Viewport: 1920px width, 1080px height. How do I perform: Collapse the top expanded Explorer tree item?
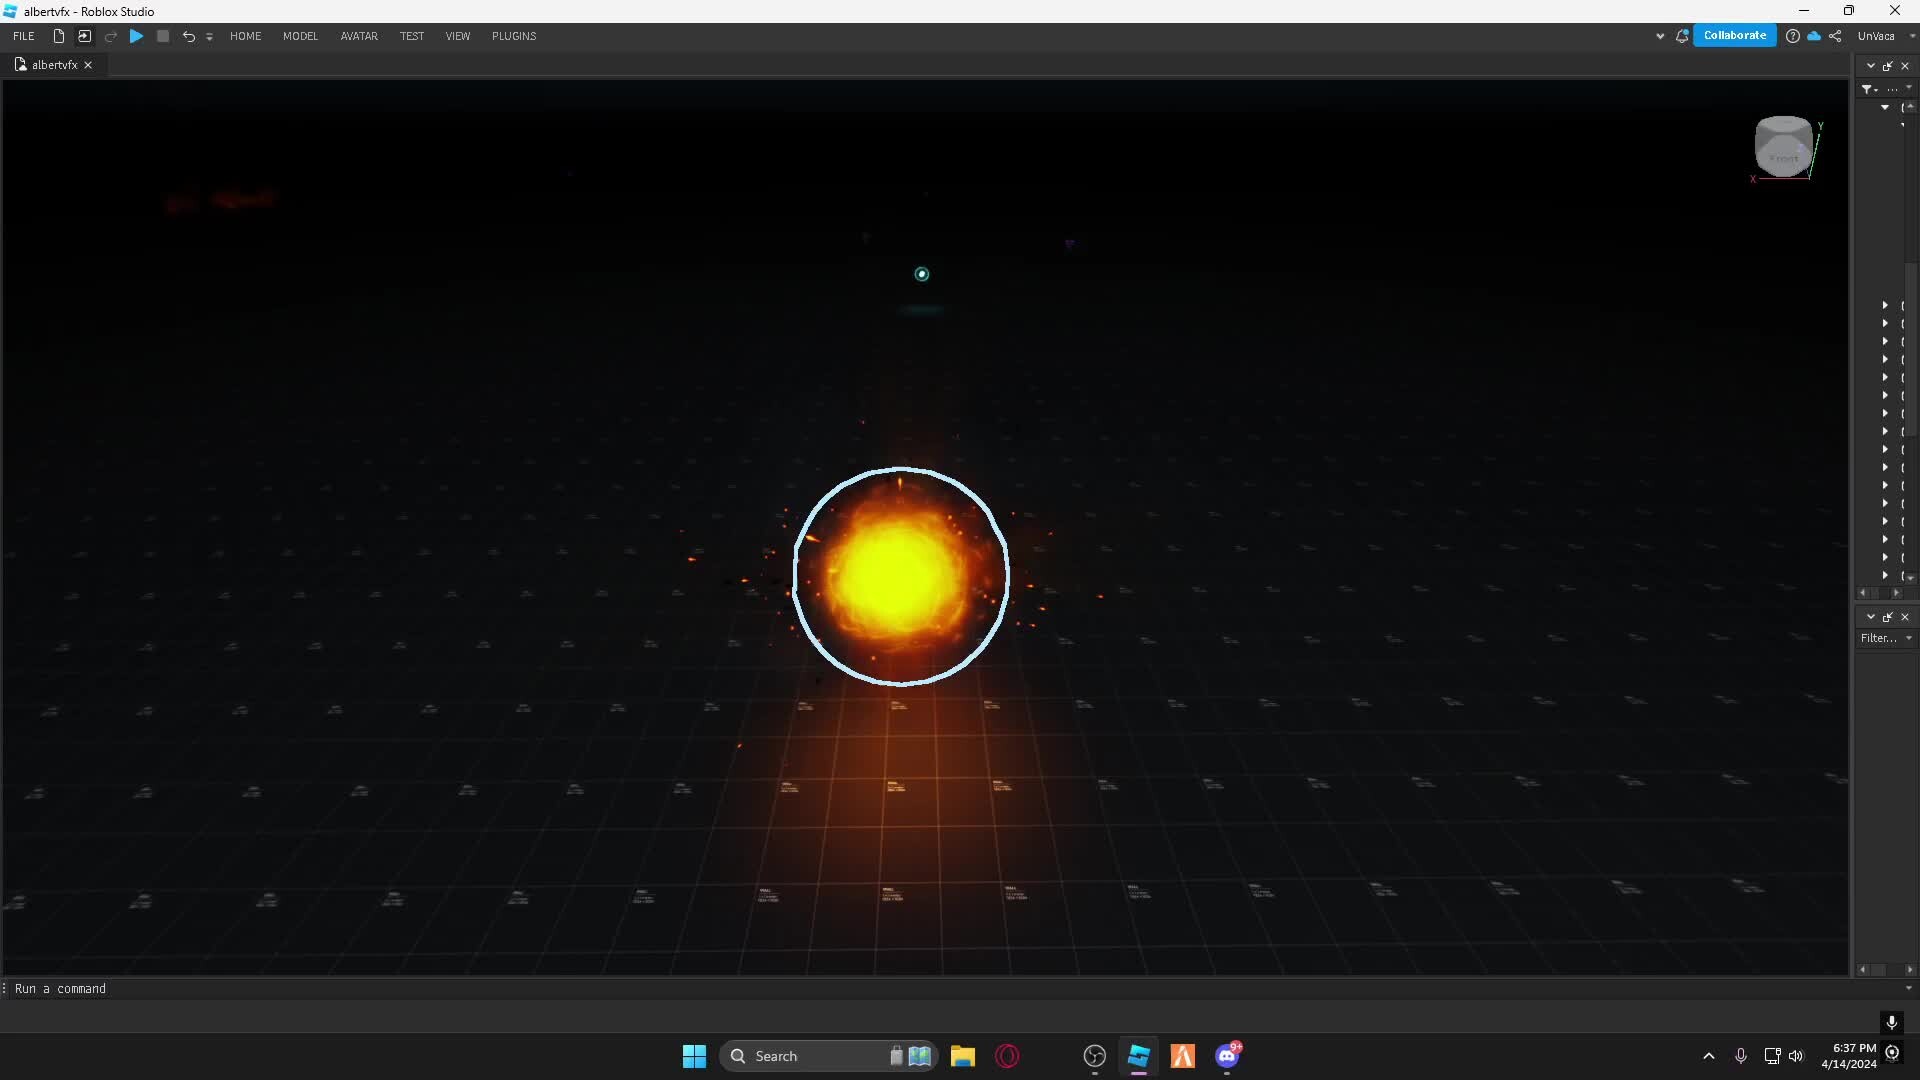(x=1885, y=107)
